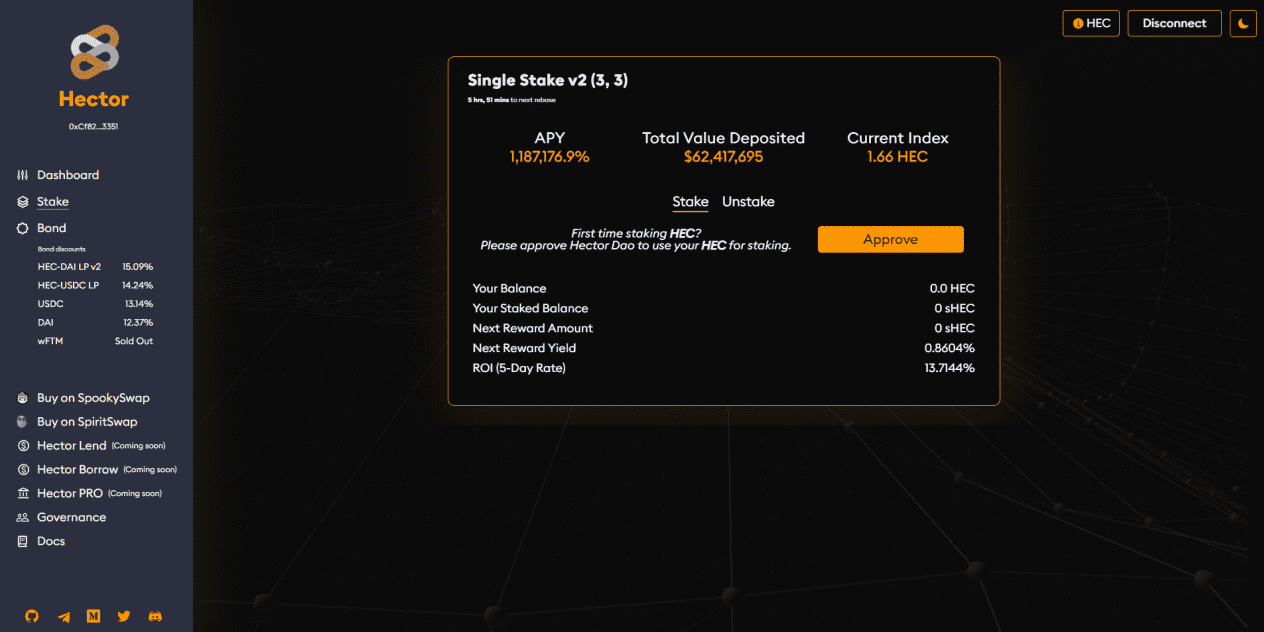Image resolution: width=1264 pixels, height=632 pixels.
Task: Click the Governance people icon
Action: (23, 518)
